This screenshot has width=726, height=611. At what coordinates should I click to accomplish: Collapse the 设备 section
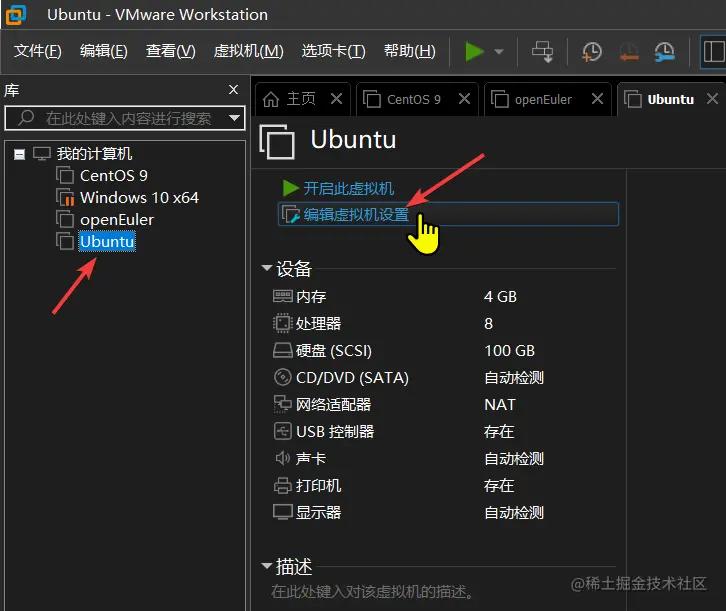[x=267, y=268]
